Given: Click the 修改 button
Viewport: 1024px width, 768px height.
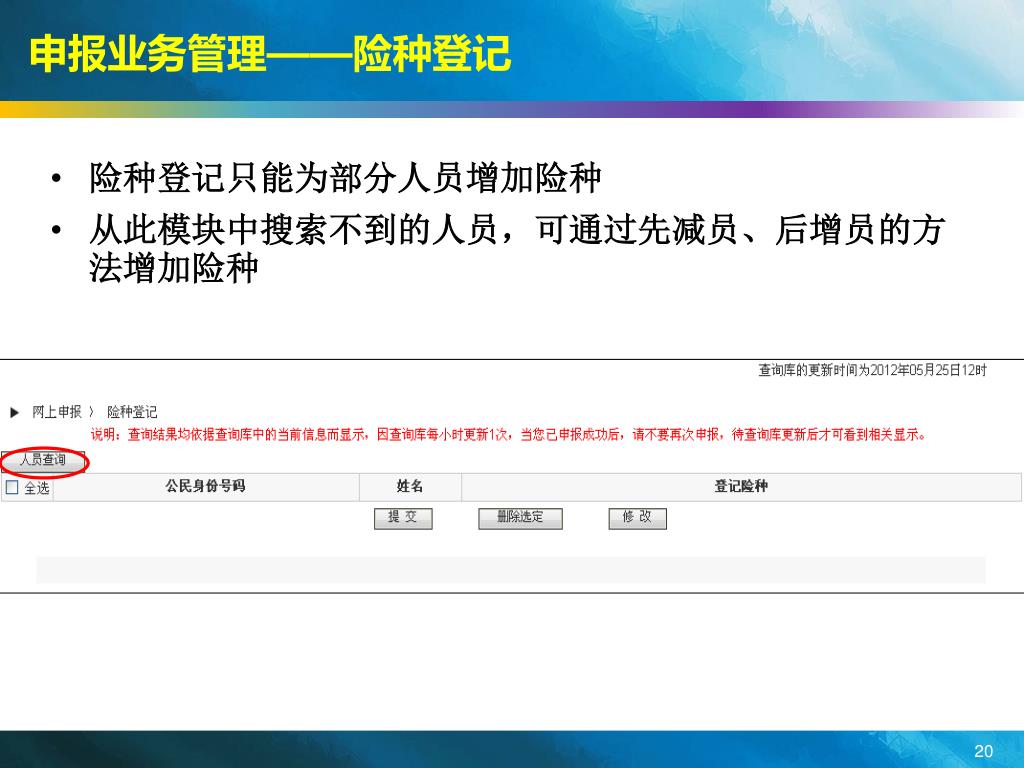Looking at the screenshot, I should click(x=637, y=518).
